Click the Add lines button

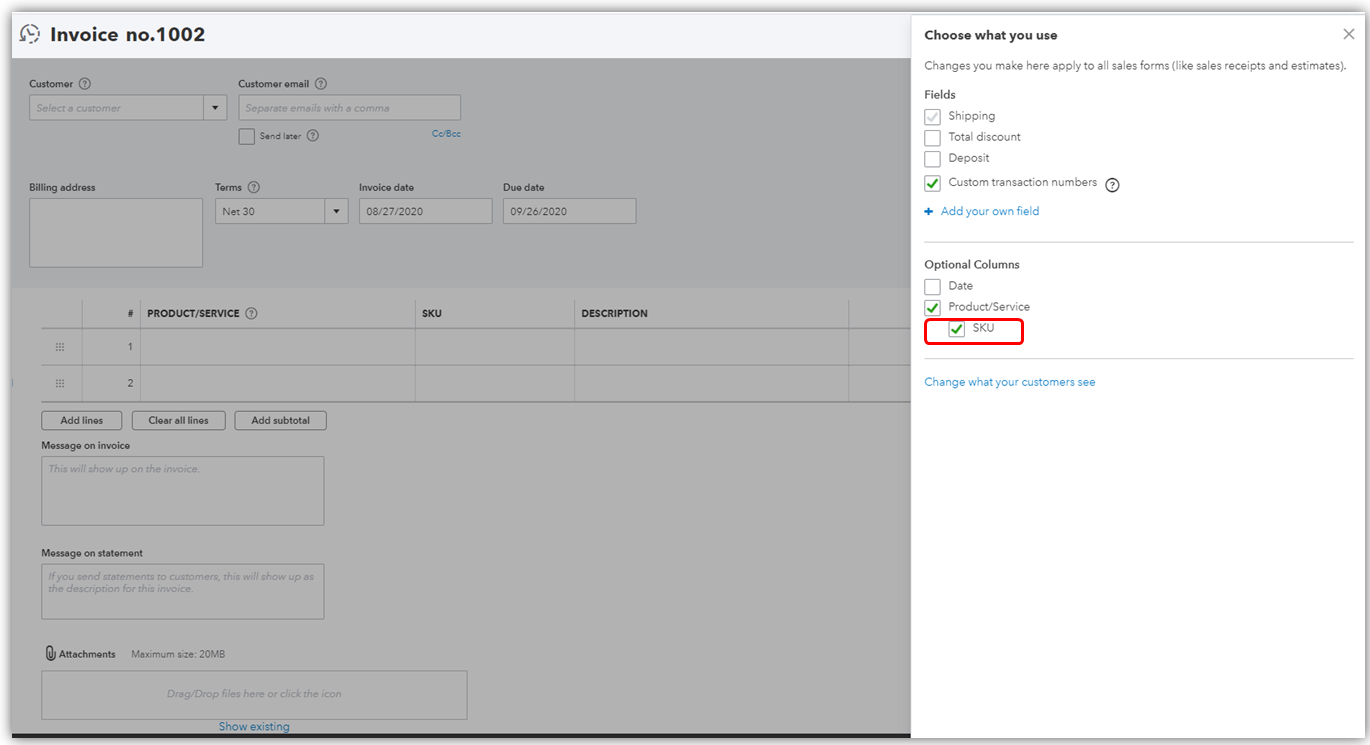pos(82,421)
